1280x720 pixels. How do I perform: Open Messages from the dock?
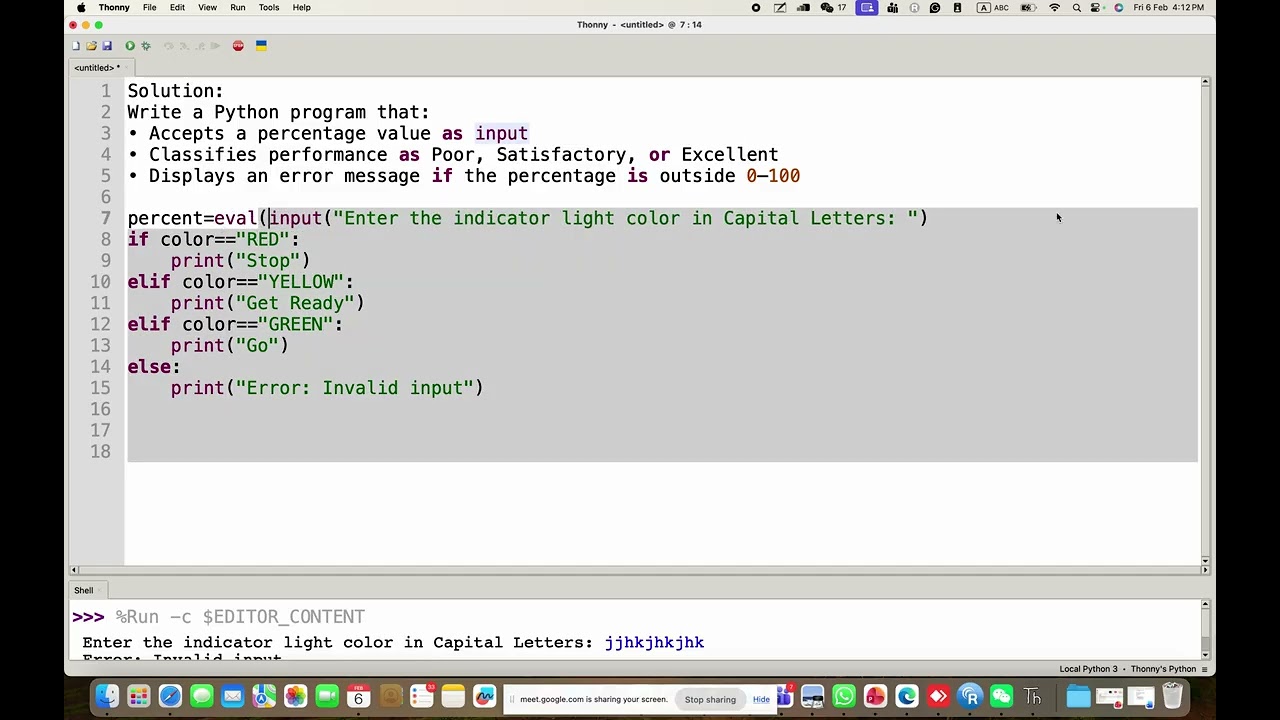click(x=201, y=696)
